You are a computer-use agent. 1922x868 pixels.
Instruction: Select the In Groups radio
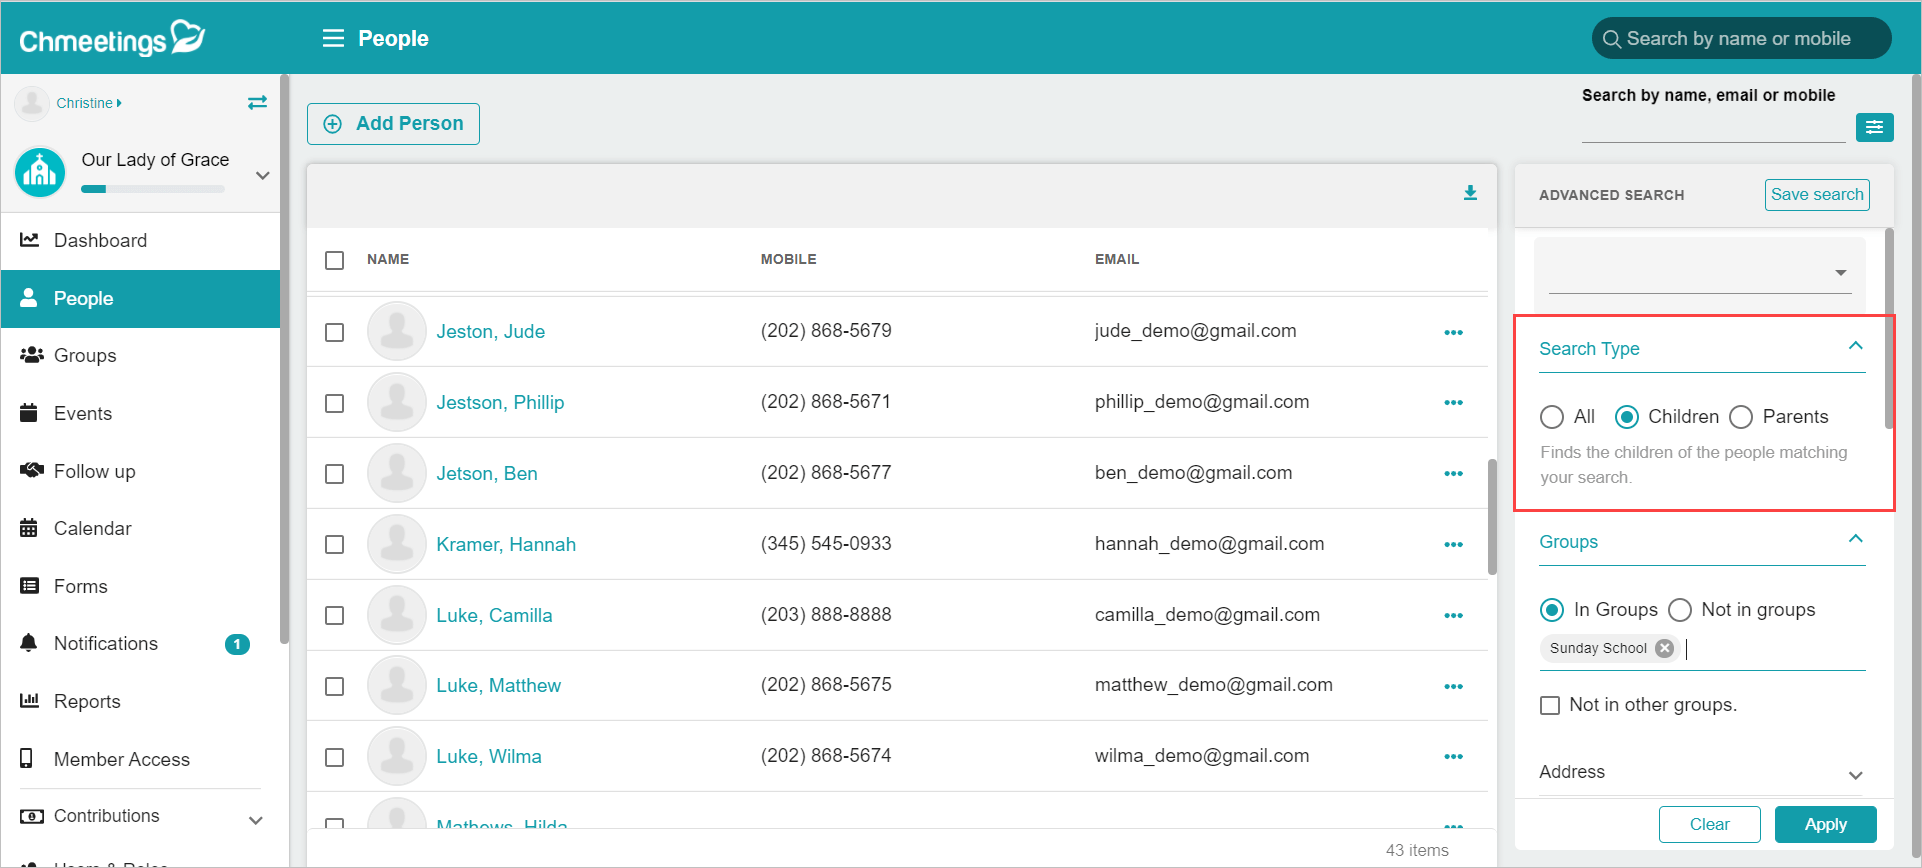coord(1552,610)
